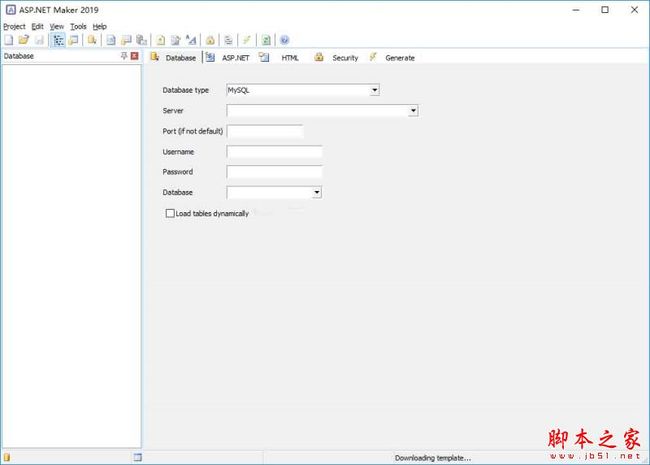Image resolution: width=650 pixels, height=465 pixels.
Task: Click the greyed-out Save floppy toolbar icon
Action: click(39, 40)
